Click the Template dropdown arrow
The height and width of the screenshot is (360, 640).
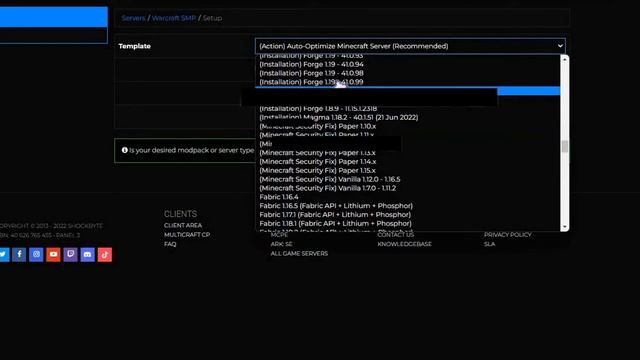(560, 46)
